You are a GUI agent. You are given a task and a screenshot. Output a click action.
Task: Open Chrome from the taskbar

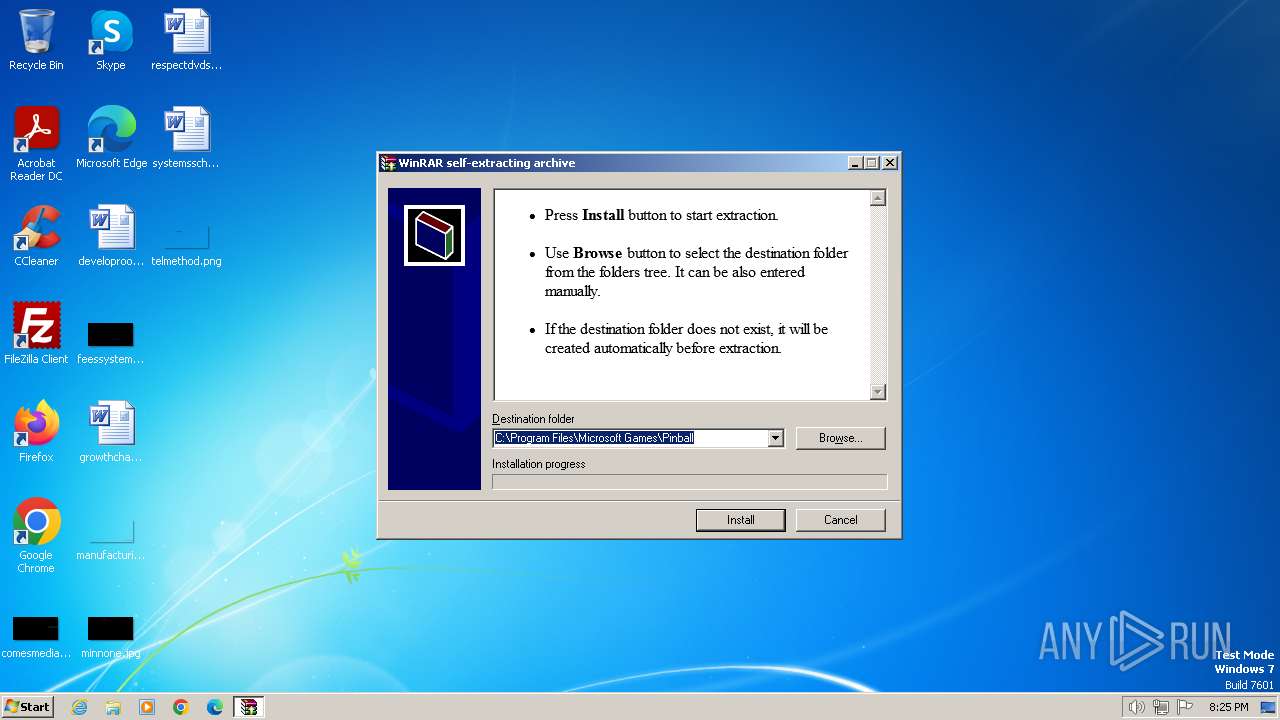[x=181, y=707]
